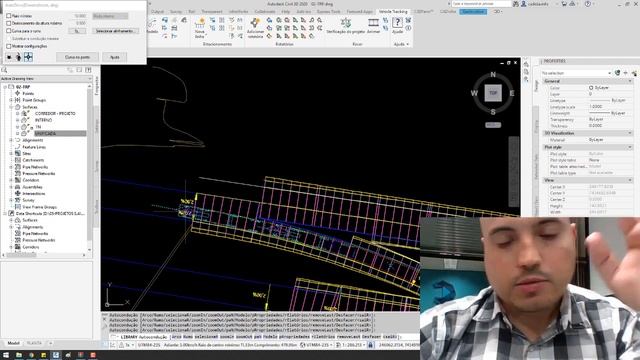Click the Points node in Prospector
The height and width of the screenshot is (360, 640).
tap(28, 93)
